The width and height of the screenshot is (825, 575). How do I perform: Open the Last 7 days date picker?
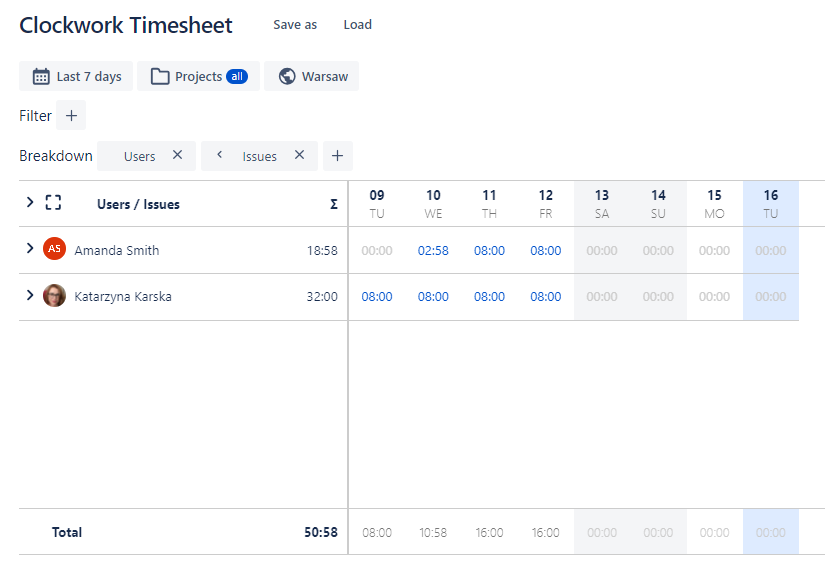[x=76, y=77]
